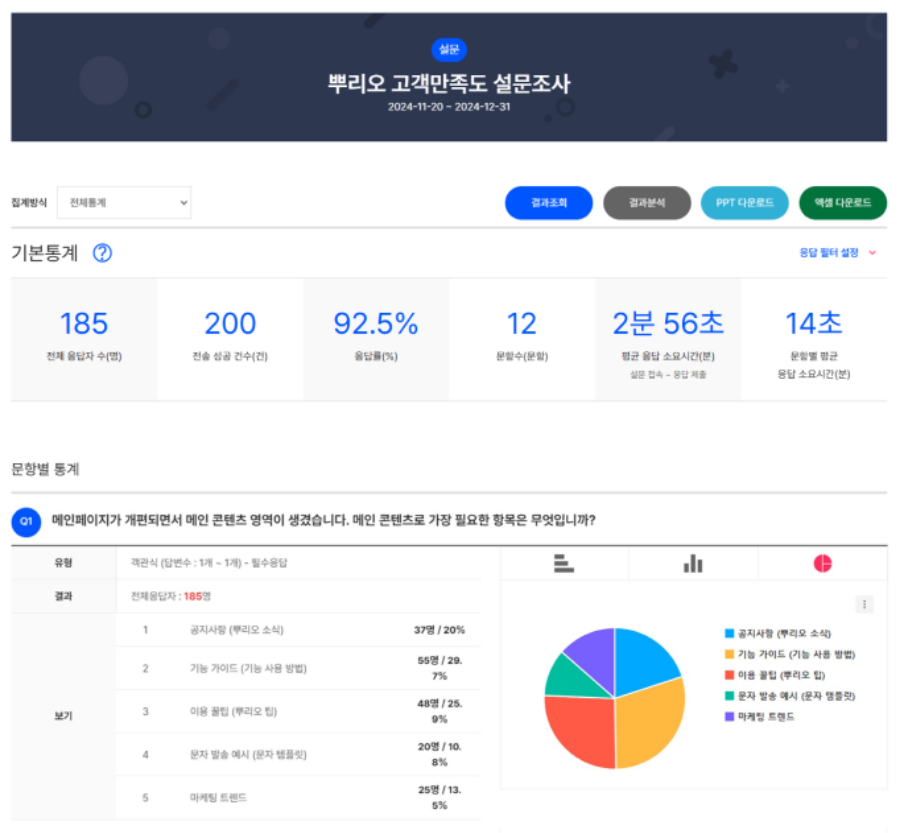The width and height of the screenshot is (900, 833).
Task: Open the 집계방식 전체통계 dropdown
Action: tap(124, 202)
